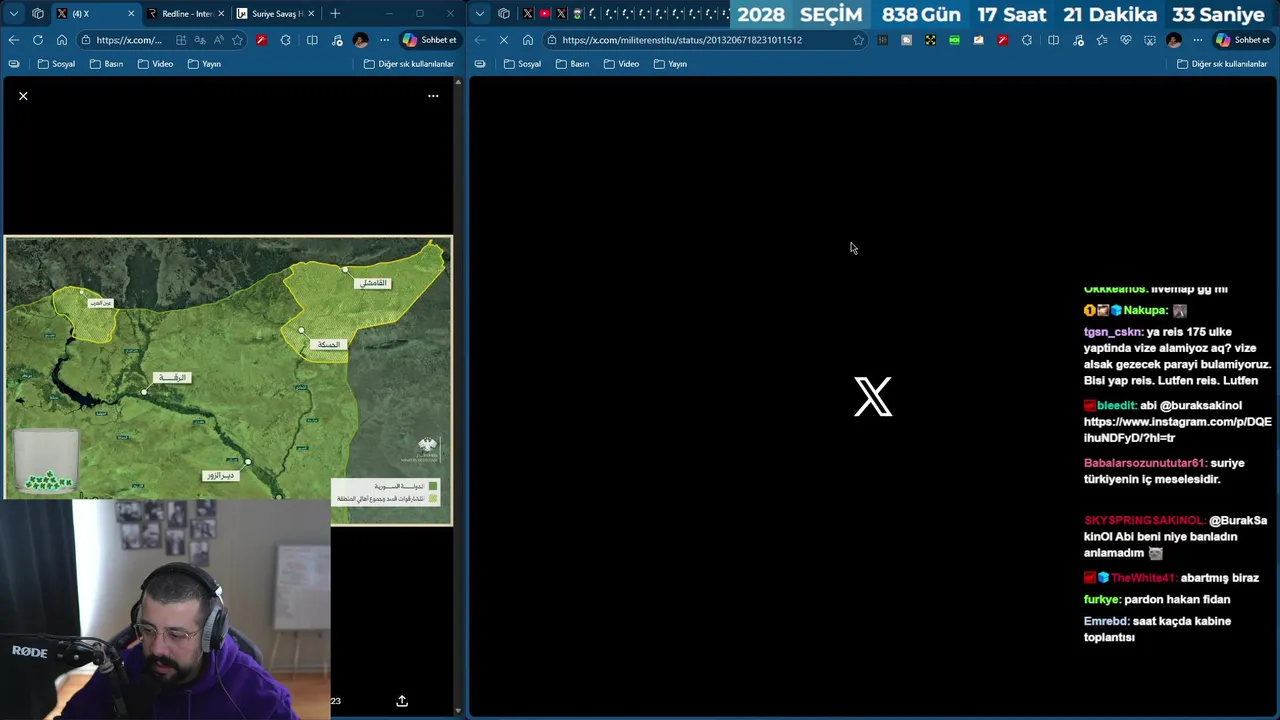Open profile avatar in left window
The height and width of the screenshot is (720, 1280).
point(361,40)
